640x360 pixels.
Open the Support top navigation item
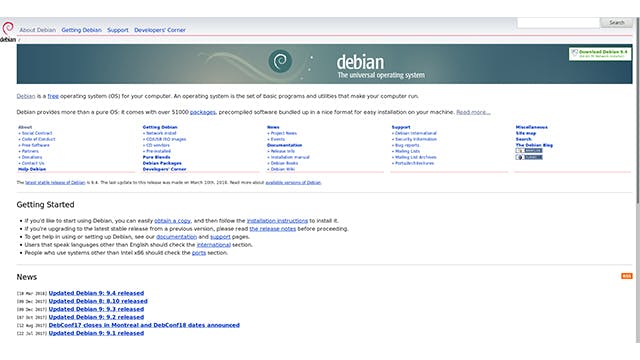point(118,30)
